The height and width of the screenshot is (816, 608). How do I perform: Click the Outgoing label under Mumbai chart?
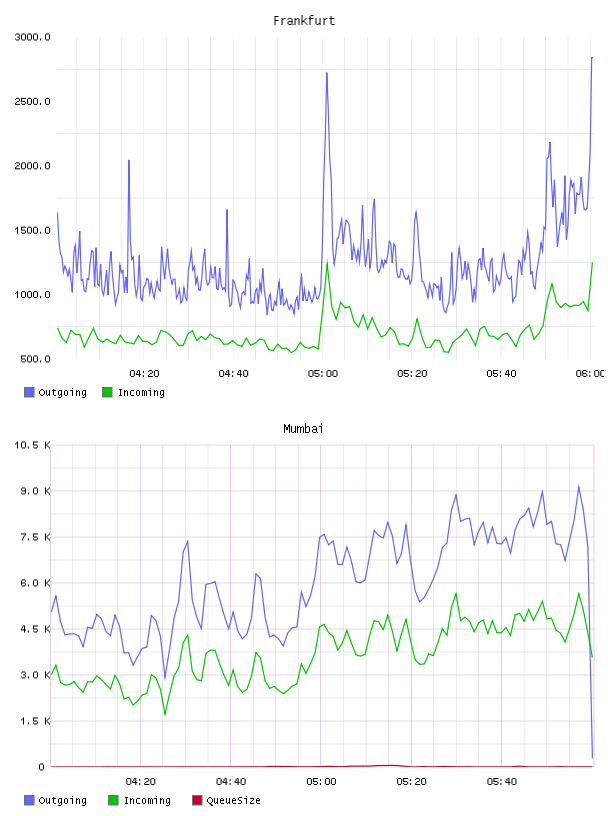tap(62, 800)
